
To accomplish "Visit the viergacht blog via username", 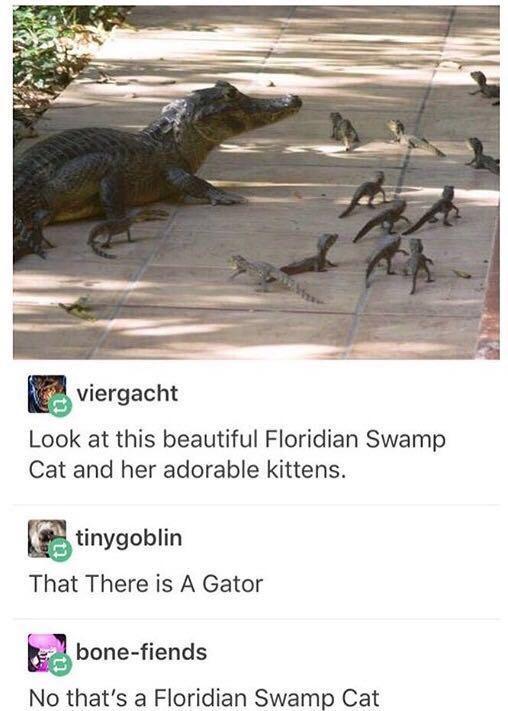I will coord(127,394).
